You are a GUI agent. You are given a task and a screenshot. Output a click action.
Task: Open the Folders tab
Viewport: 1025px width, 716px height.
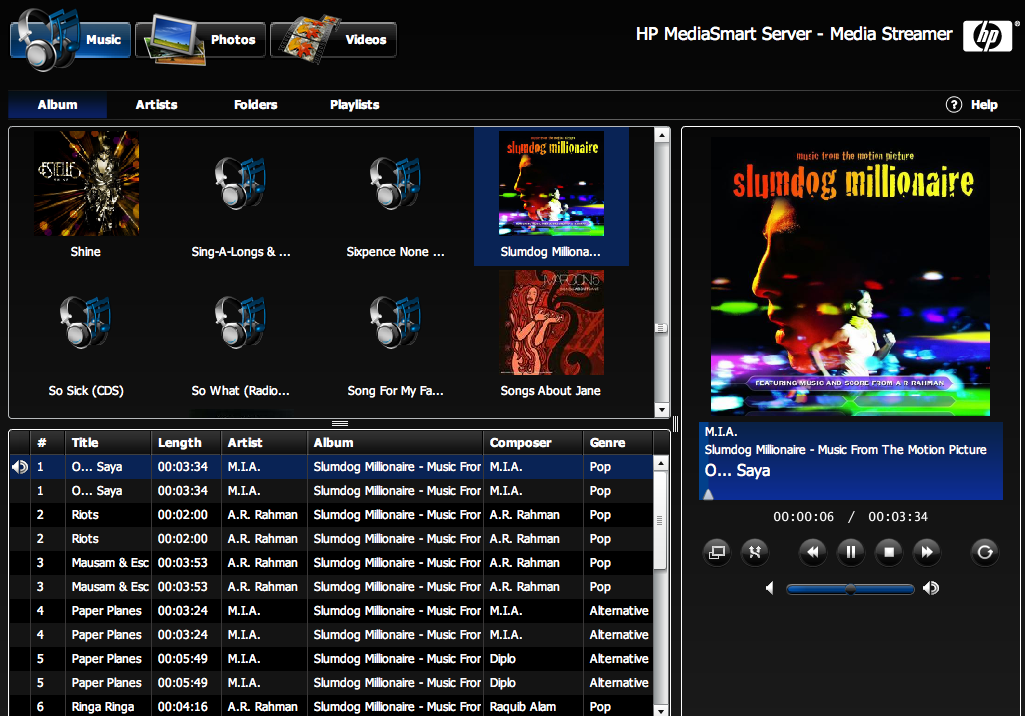(x=256, y=105)
